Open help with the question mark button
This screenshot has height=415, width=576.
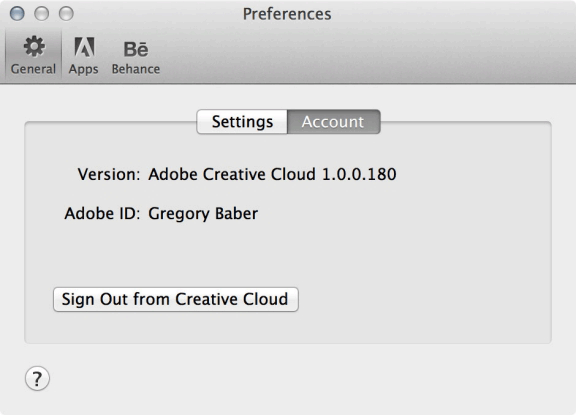tap(37, 378)
